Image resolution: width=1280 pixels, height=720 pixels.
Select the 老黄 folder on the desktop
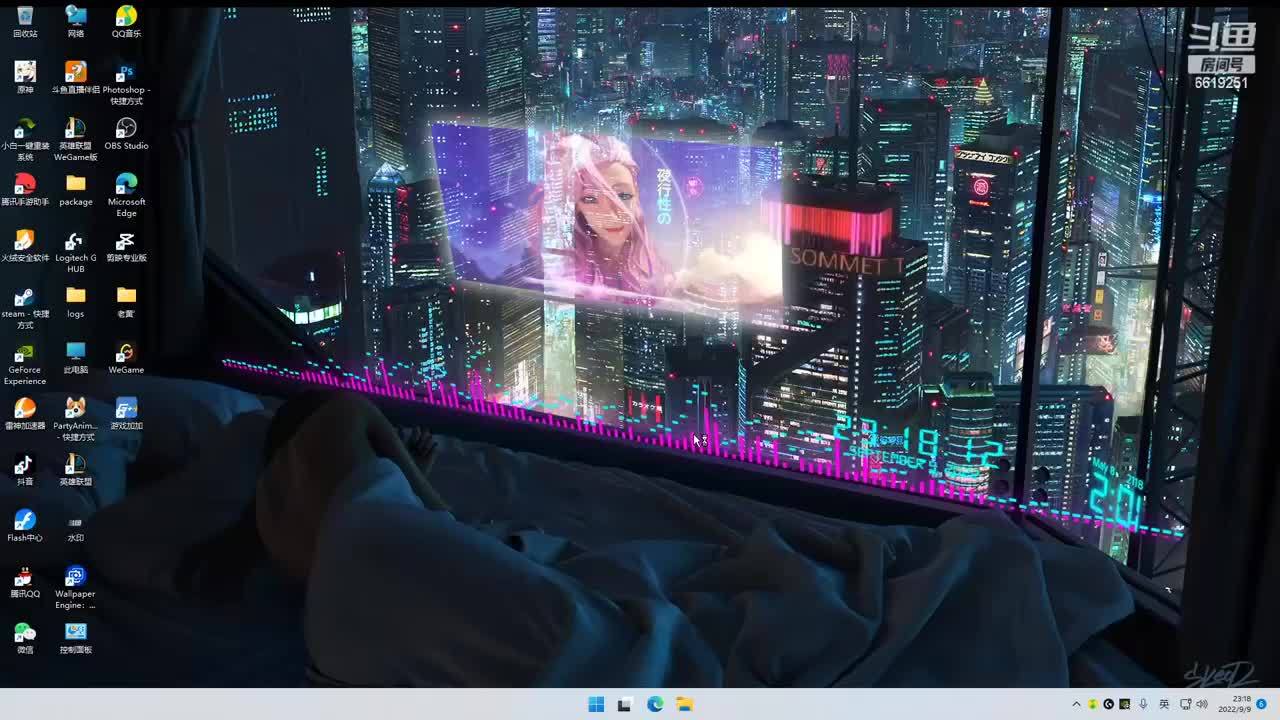tap(126, 301)
